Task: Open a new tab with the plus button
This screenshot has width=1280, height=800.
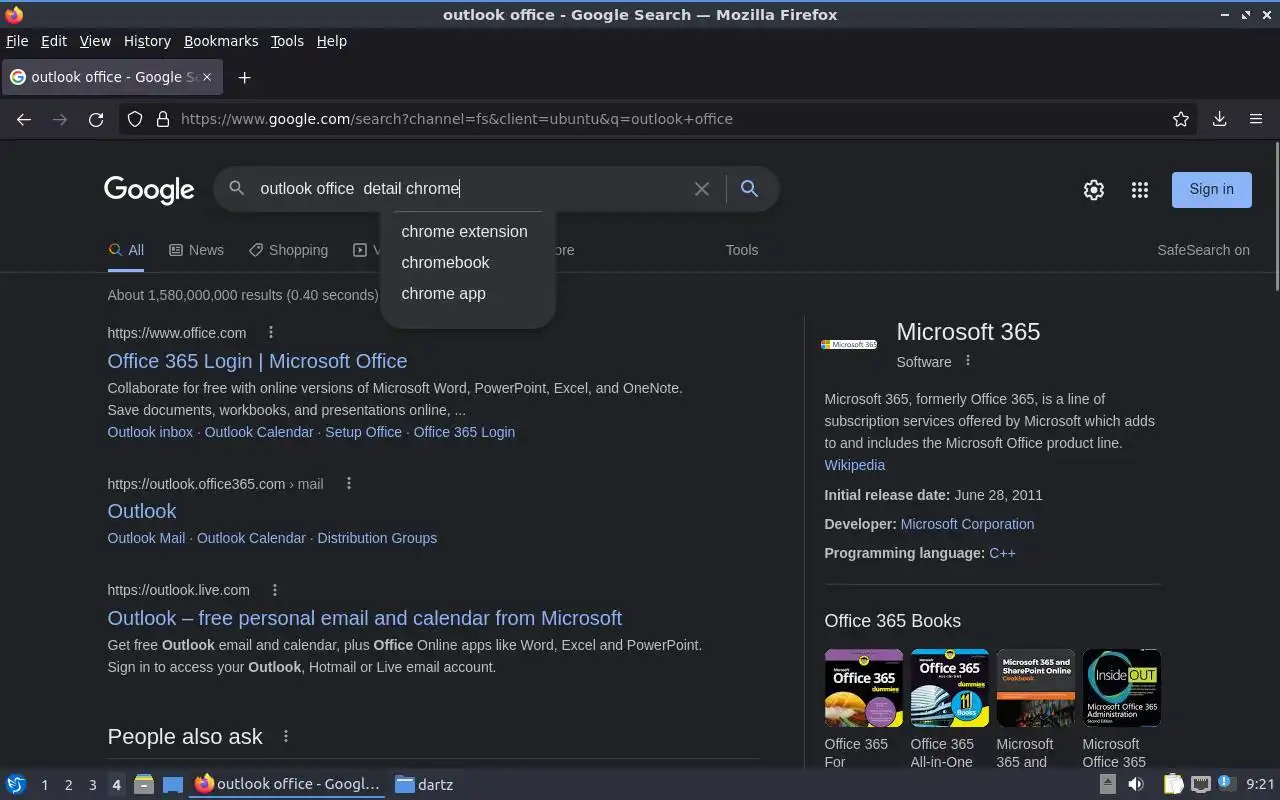Action: (244, 77)
